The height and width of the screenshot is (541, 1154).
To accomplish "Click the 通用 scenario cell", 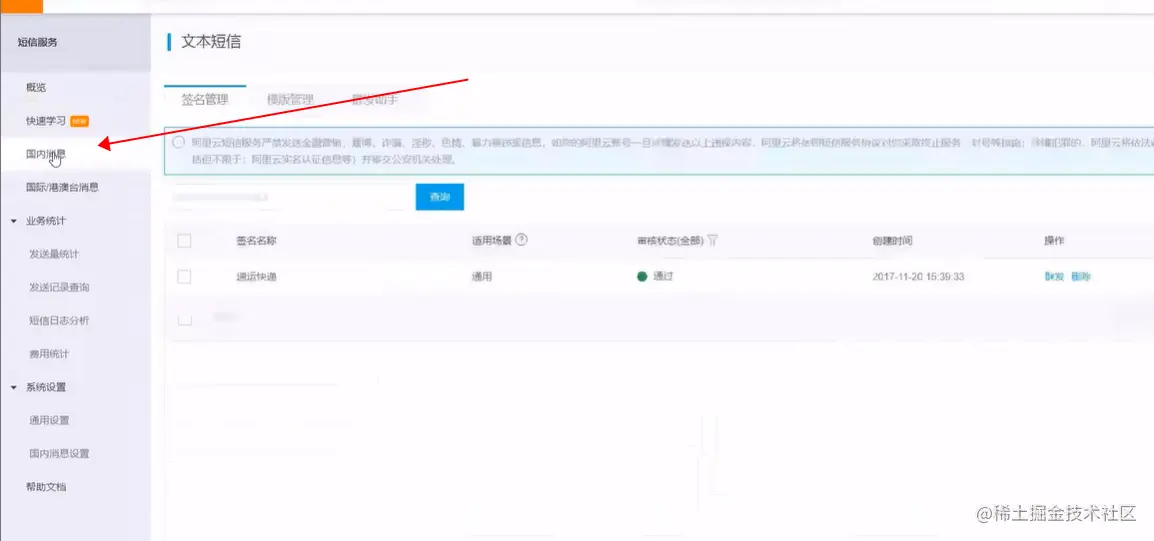I will 481,277.
